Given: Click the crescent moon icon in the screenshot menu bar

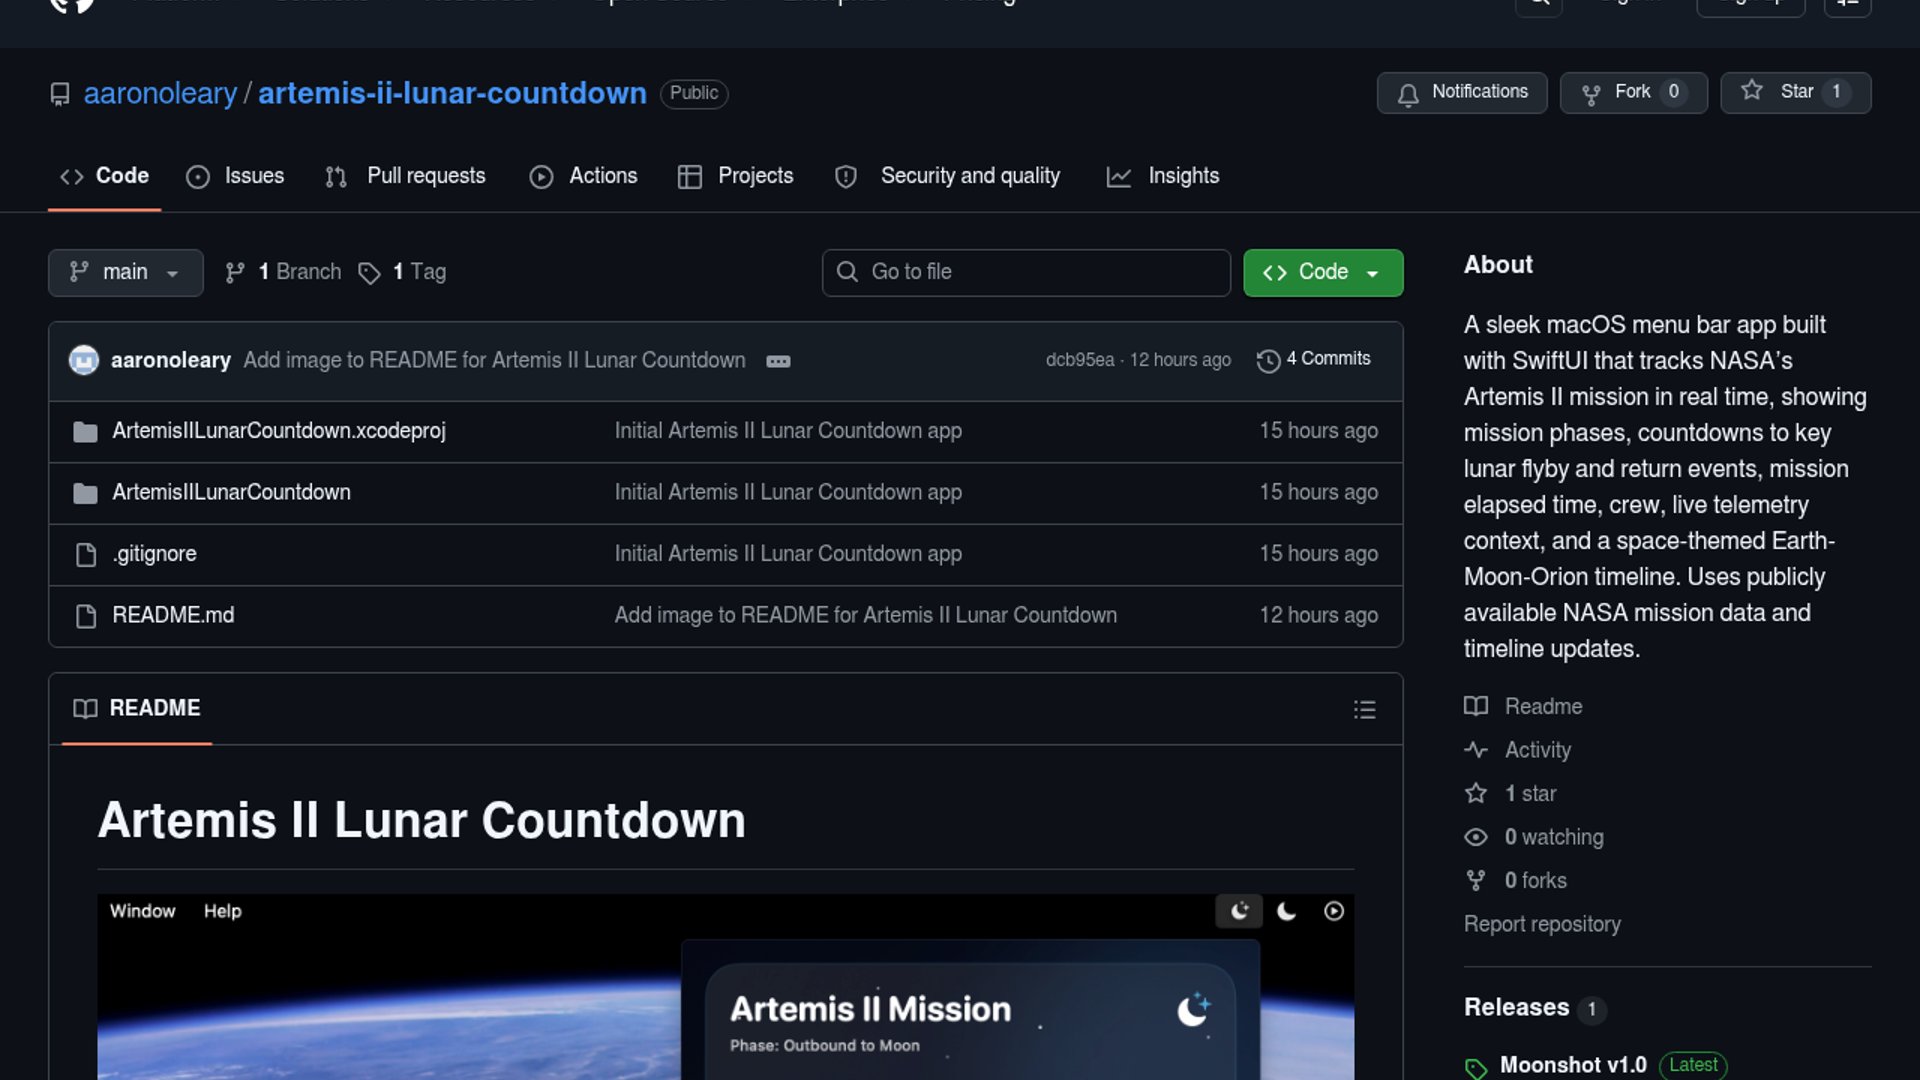Looking at the screenshot, I should (x=1287, y=911).
